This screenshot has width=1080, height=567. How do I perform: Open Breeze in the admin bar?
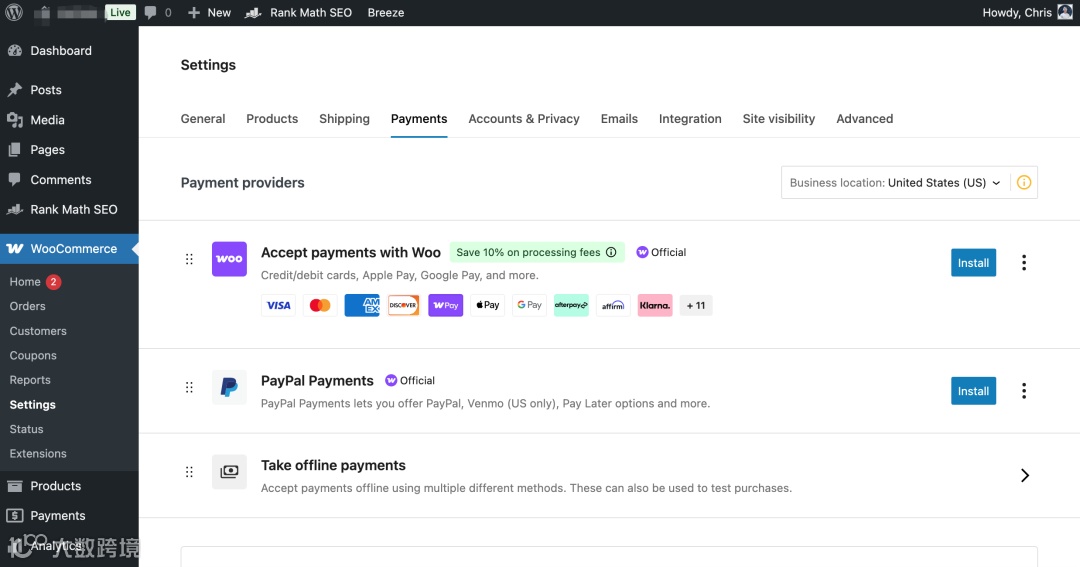tap(386, 12)
